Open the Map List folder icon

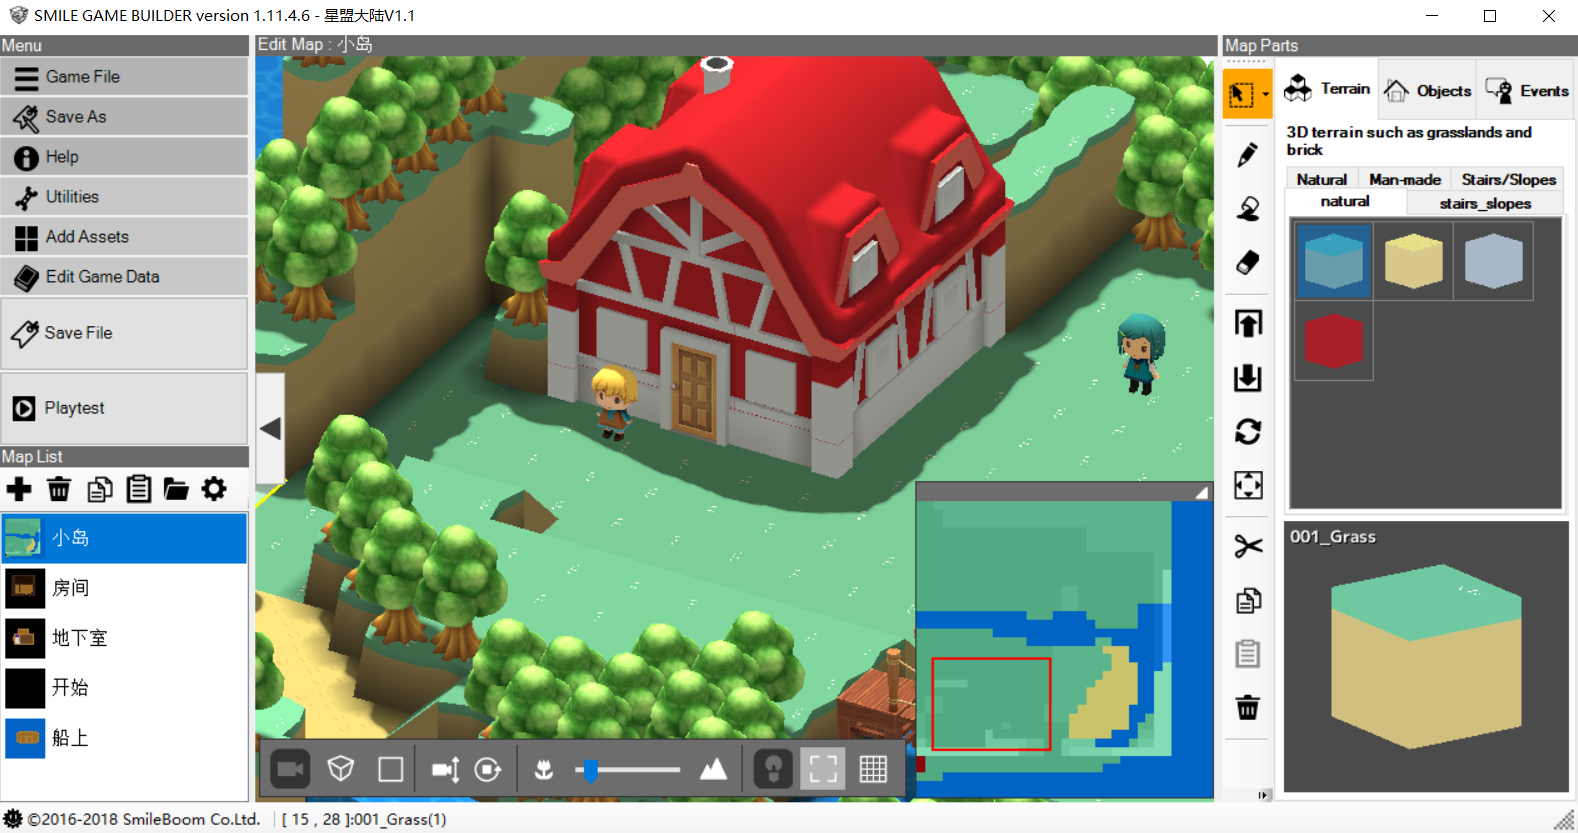pyautogui.click(x=176, y=489)
